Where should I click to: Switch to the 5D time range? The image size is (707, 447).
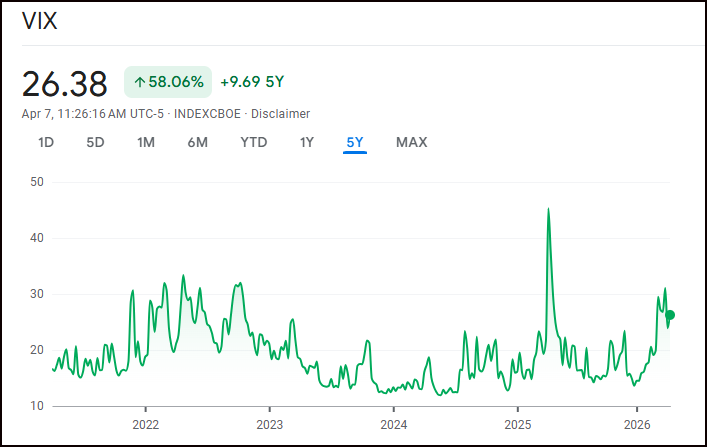click(95, 142)
